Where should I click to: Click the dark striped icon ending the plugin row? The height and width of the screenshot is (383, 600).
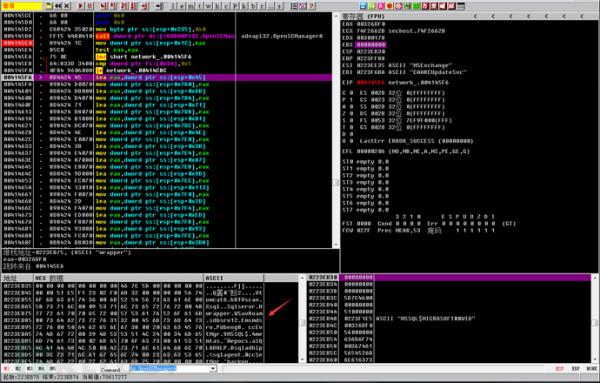point(461,6)
